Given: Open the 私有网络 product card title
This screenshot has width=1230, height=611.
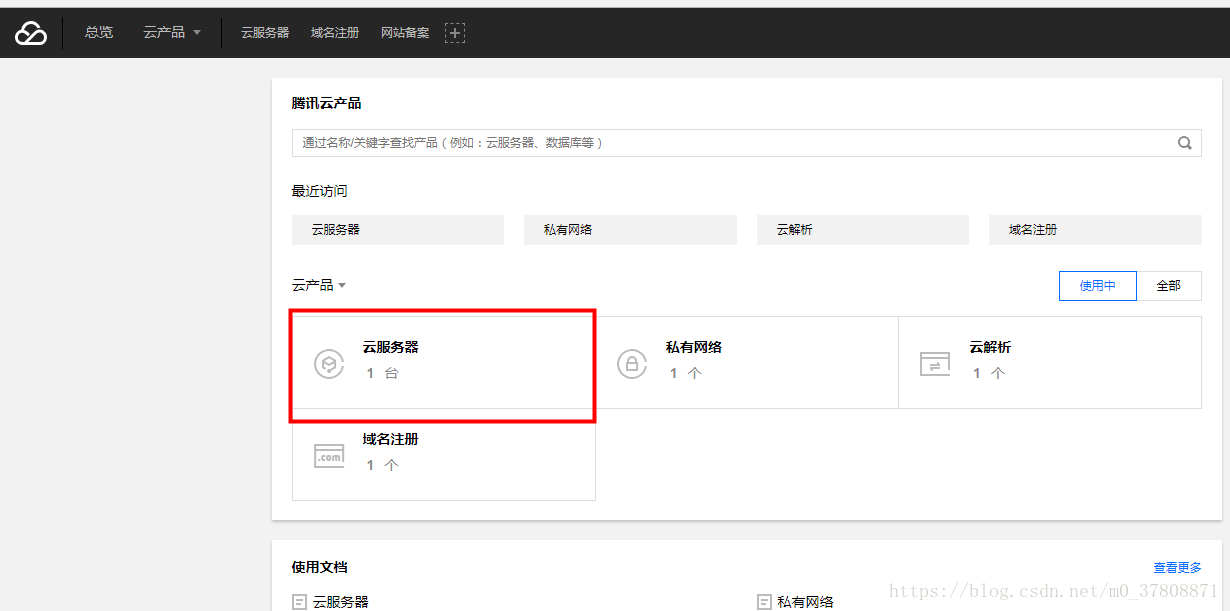Looking at the screenshot, I should [x=694, y=347].
